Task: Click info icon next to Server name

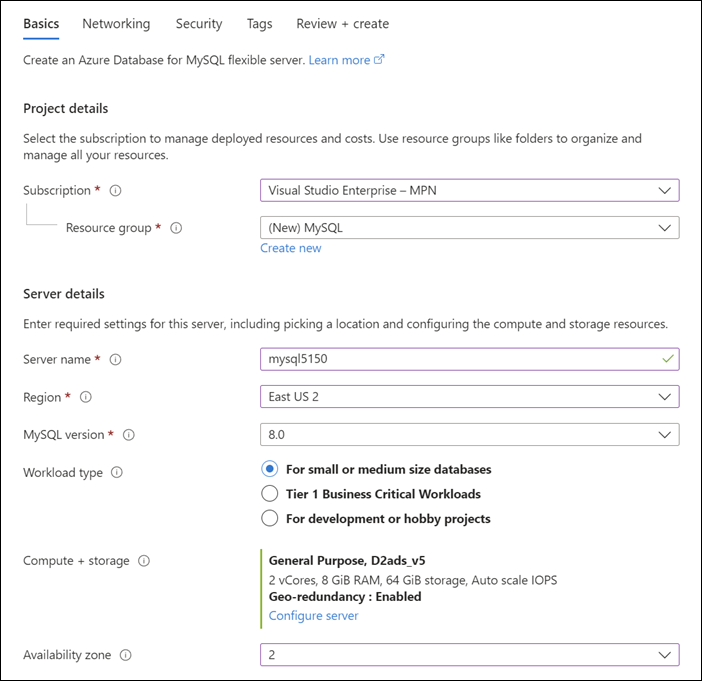Action: pos(116,359)
